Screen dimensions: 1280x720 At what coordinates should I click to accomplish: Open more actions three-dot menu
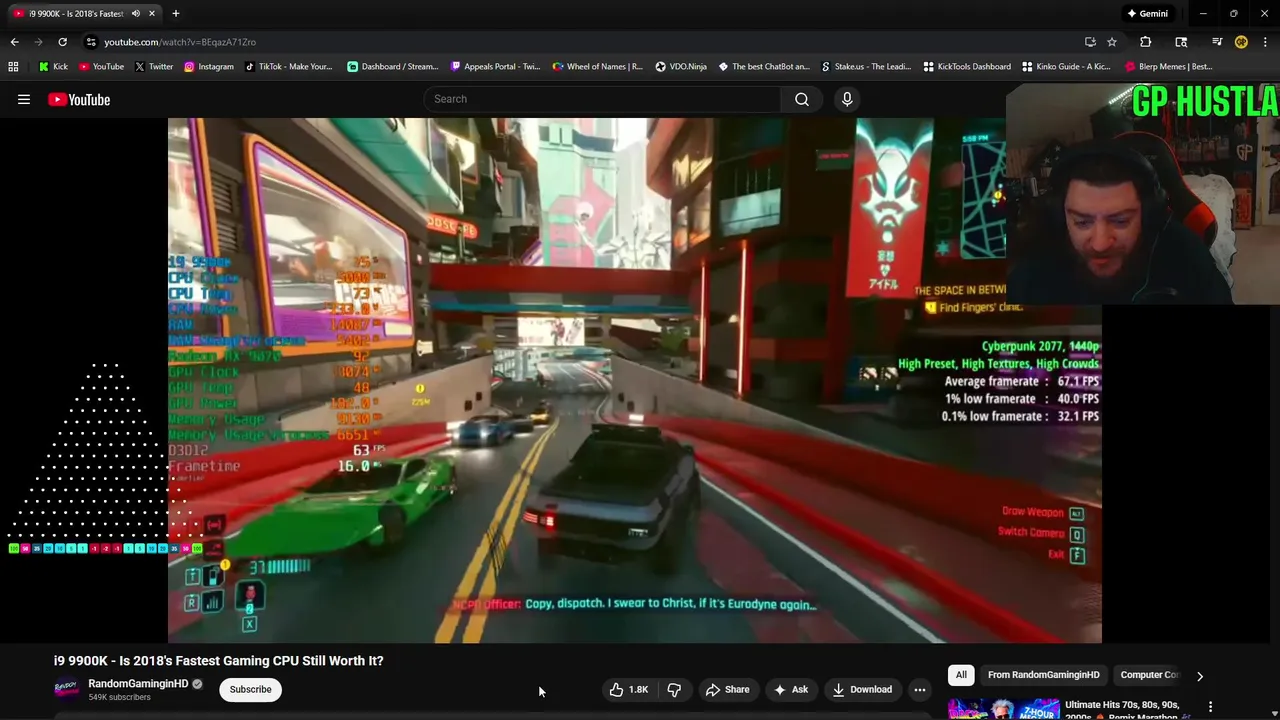[x=920, y=689]
